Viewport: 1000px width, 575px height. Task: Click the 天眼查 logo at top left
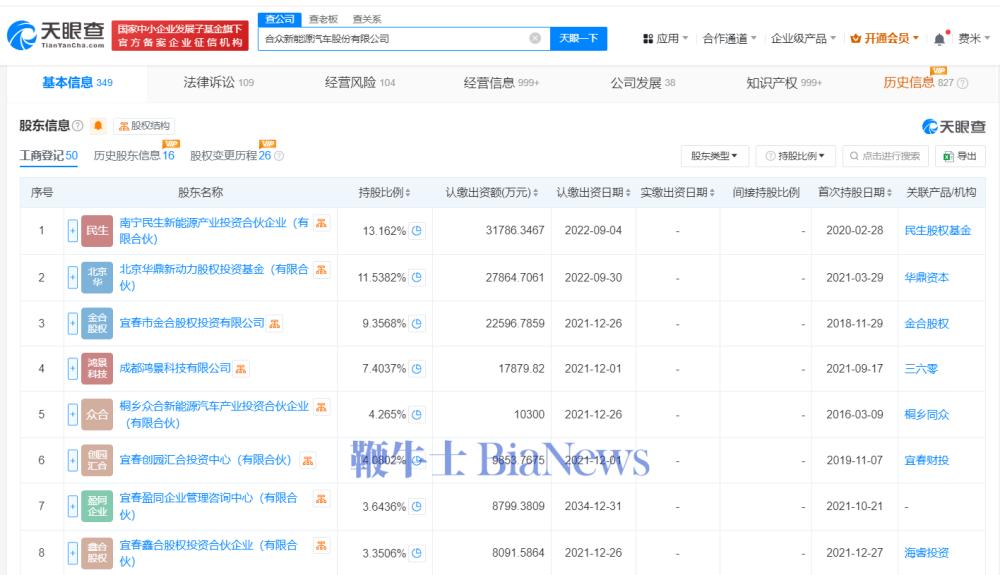(x=56, y=34)
